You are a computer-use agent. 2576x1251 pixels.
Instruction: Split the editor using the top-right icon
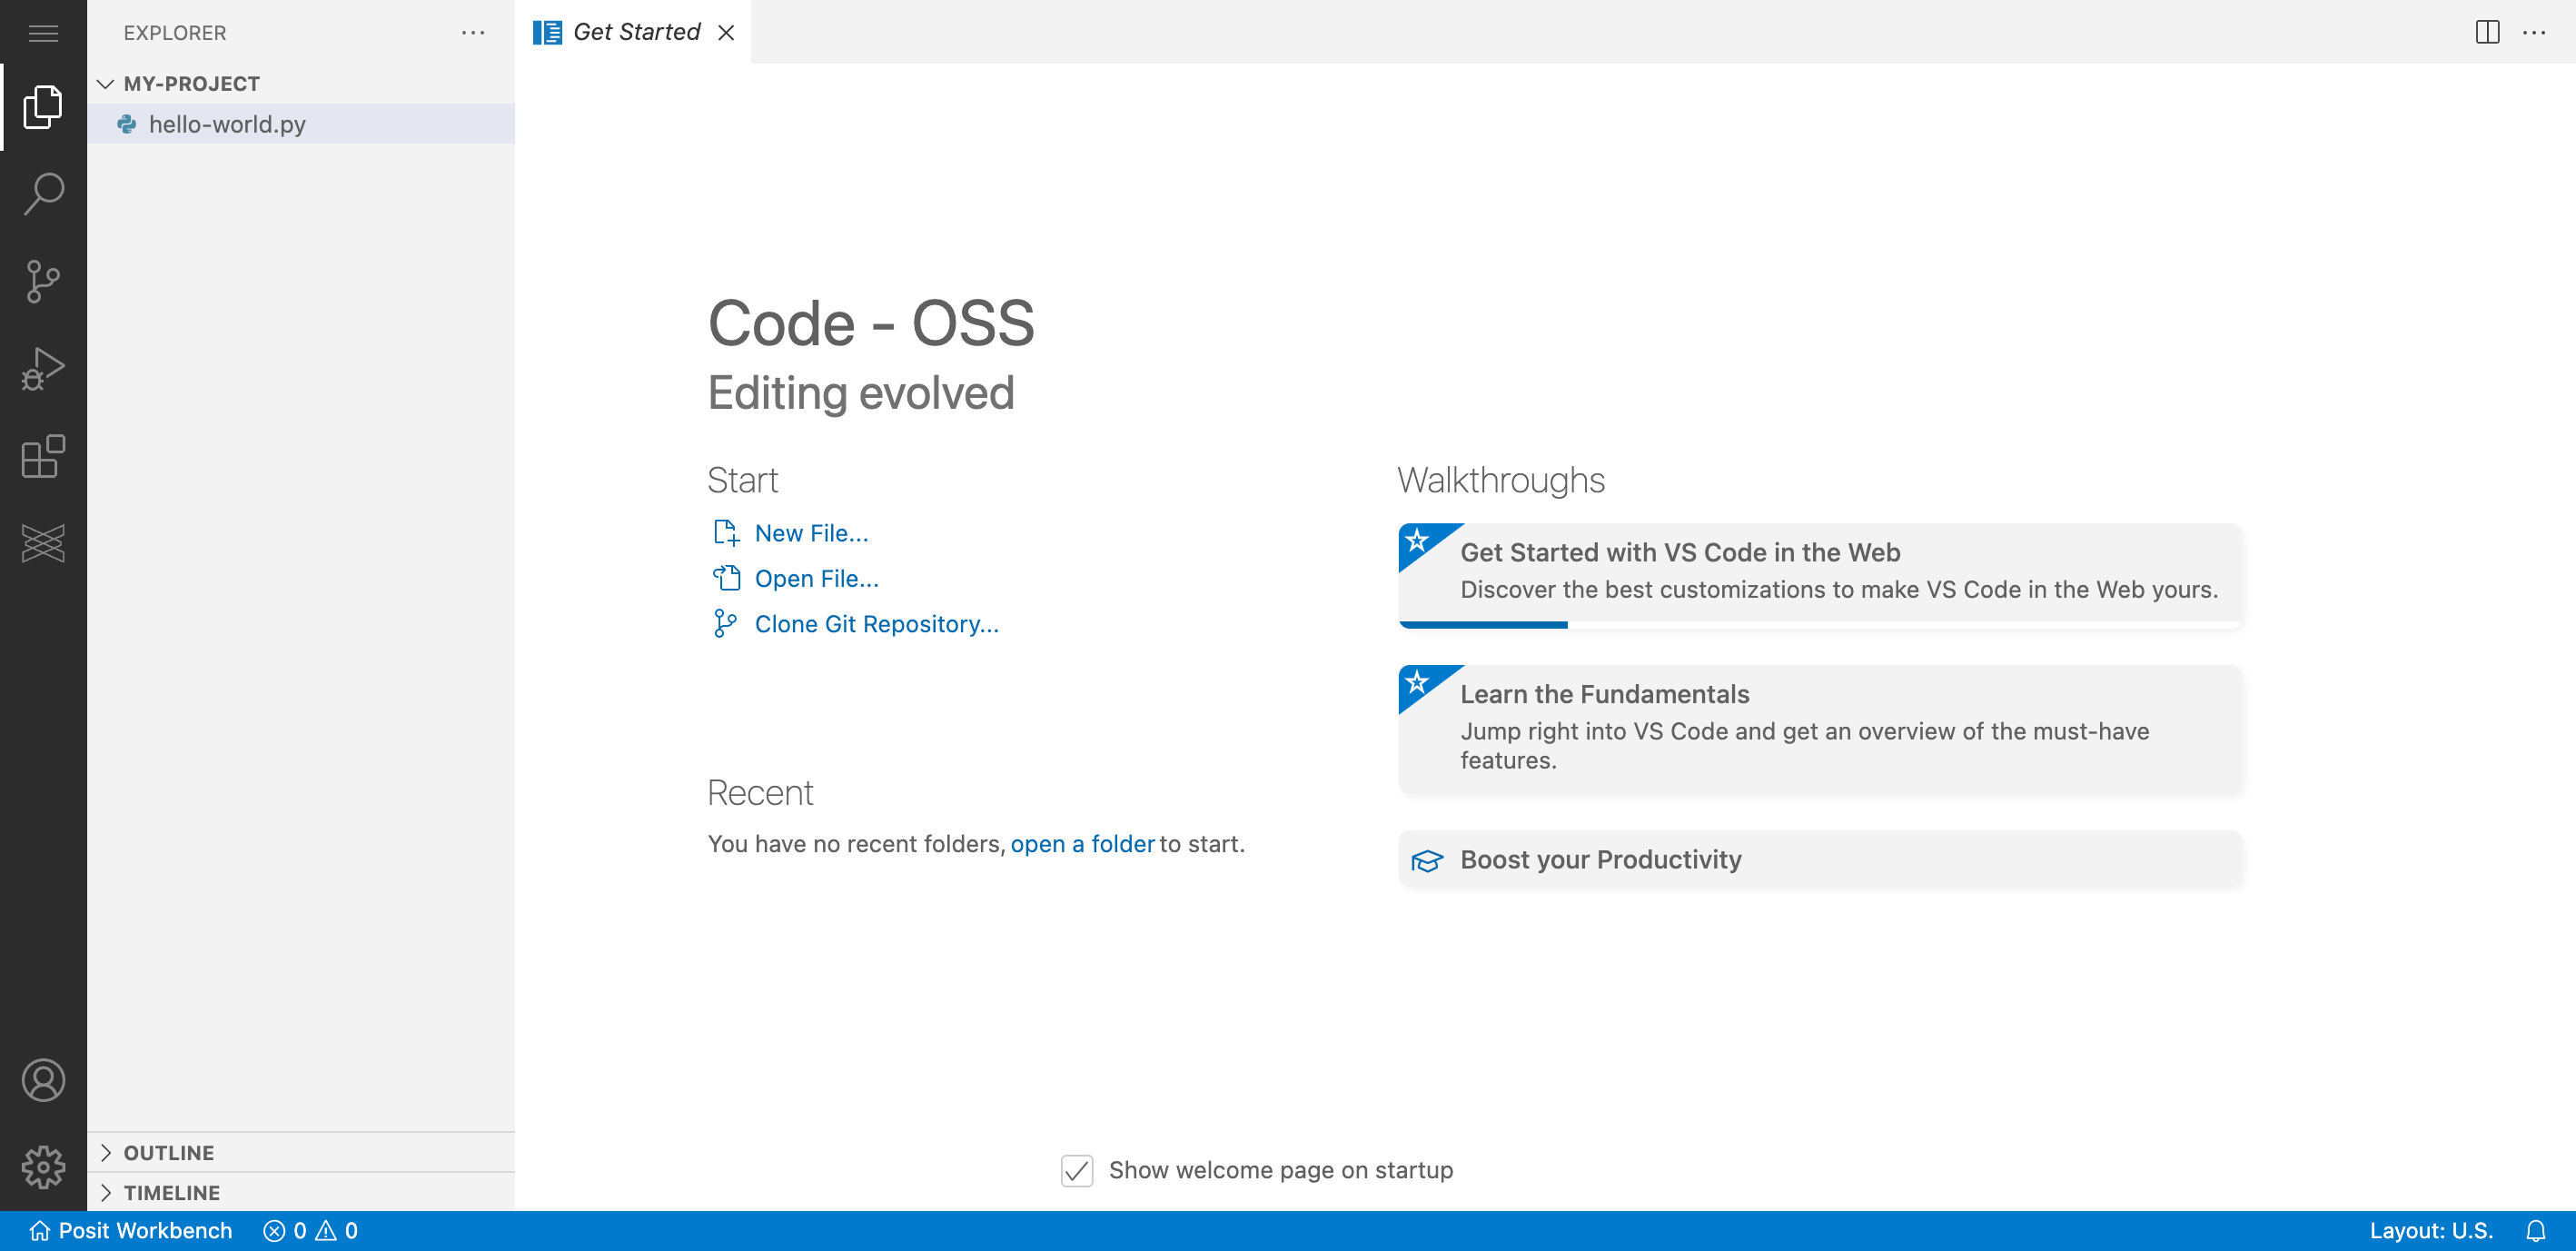[x=2486, y=32]
